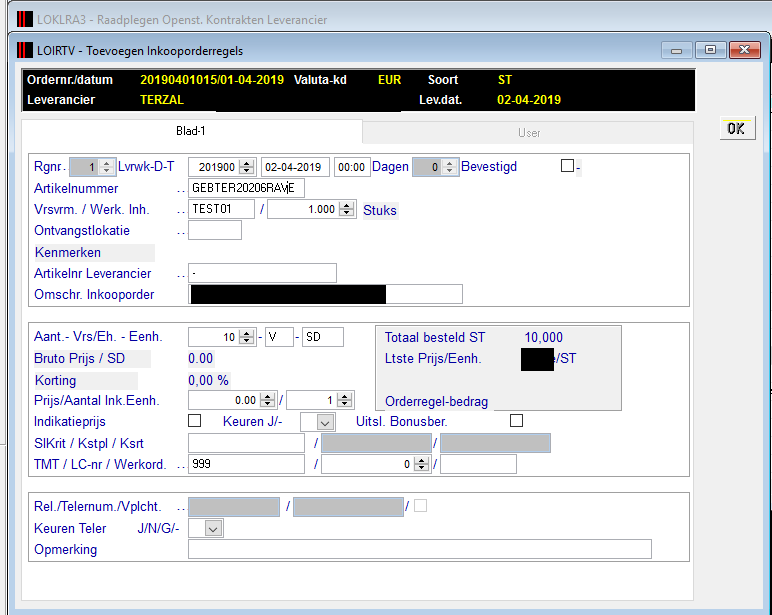Click the time field 00:00

tap(352, 167)
